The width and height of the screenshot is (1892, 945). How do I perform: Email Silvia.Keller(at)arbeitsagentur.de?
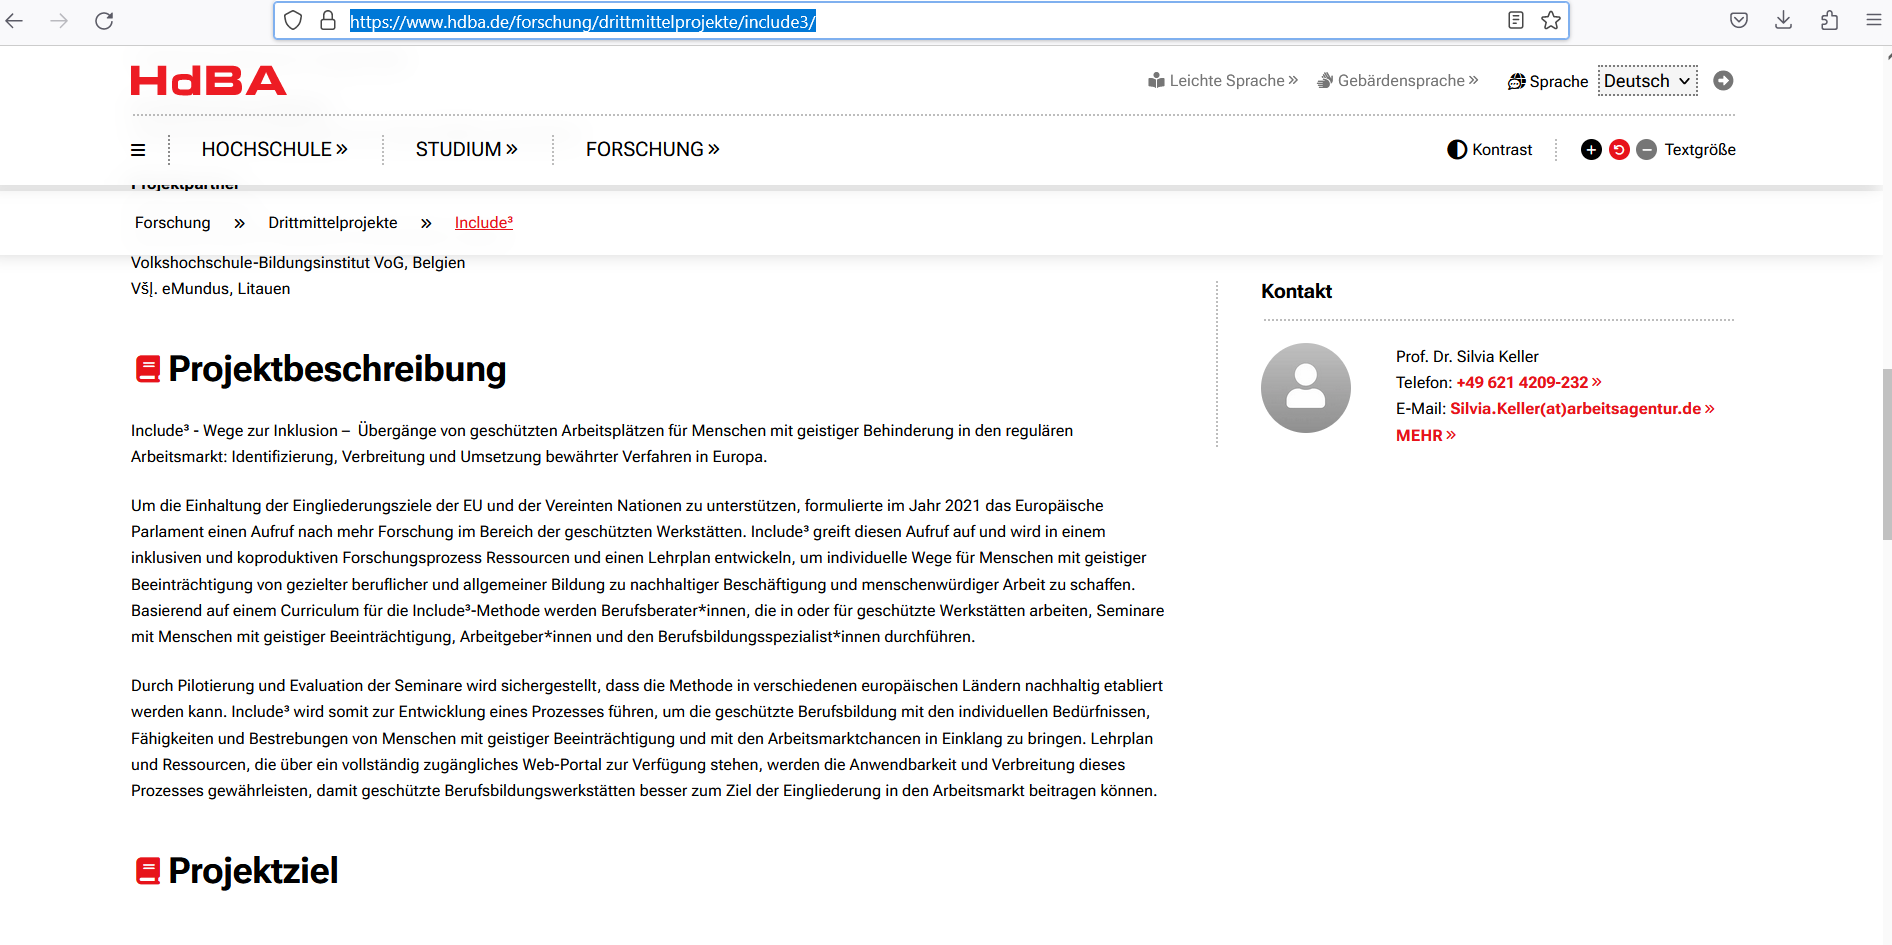(x=1582, y=409)
